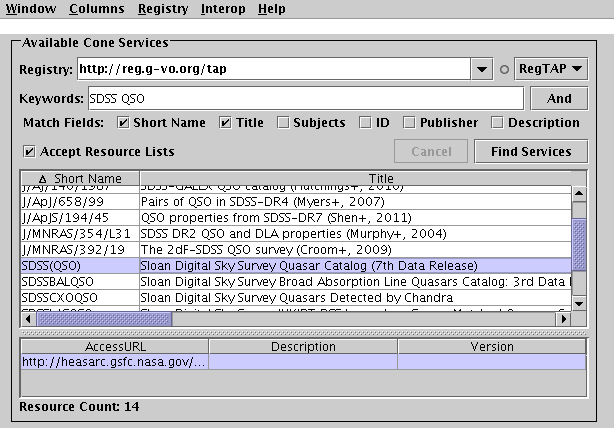Image resolution: width=614 pixels, height=428 pixels.
Task: Sort the table by Short Name header
Action: (85, 178)
